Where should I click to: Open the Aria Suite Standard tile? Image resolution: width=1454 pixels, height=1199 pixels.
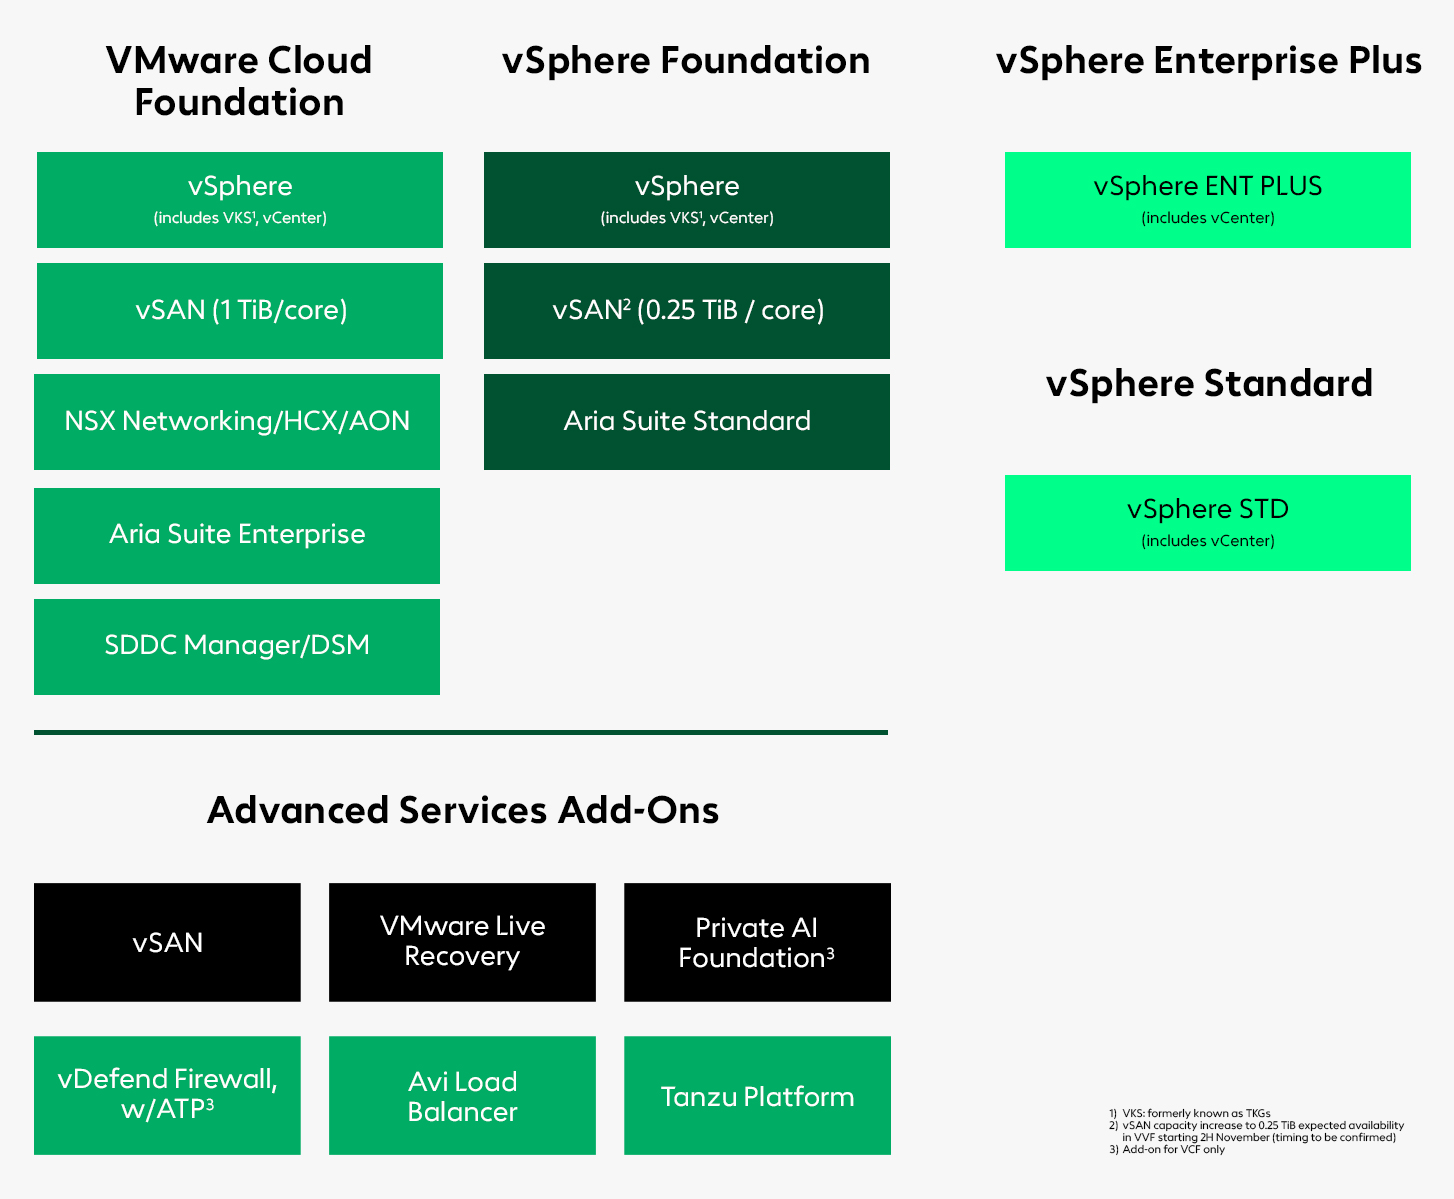pyautogui.click(x=687, y=422)
